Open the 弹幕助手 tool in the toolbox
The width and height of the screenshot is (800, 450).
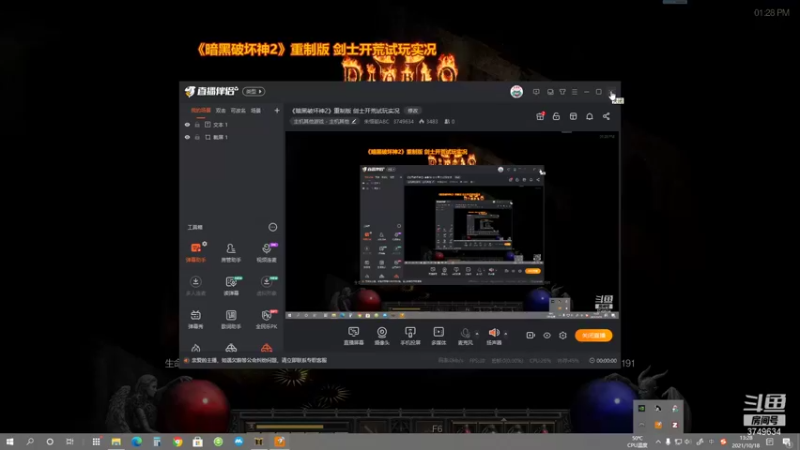(x=195, y=252)
